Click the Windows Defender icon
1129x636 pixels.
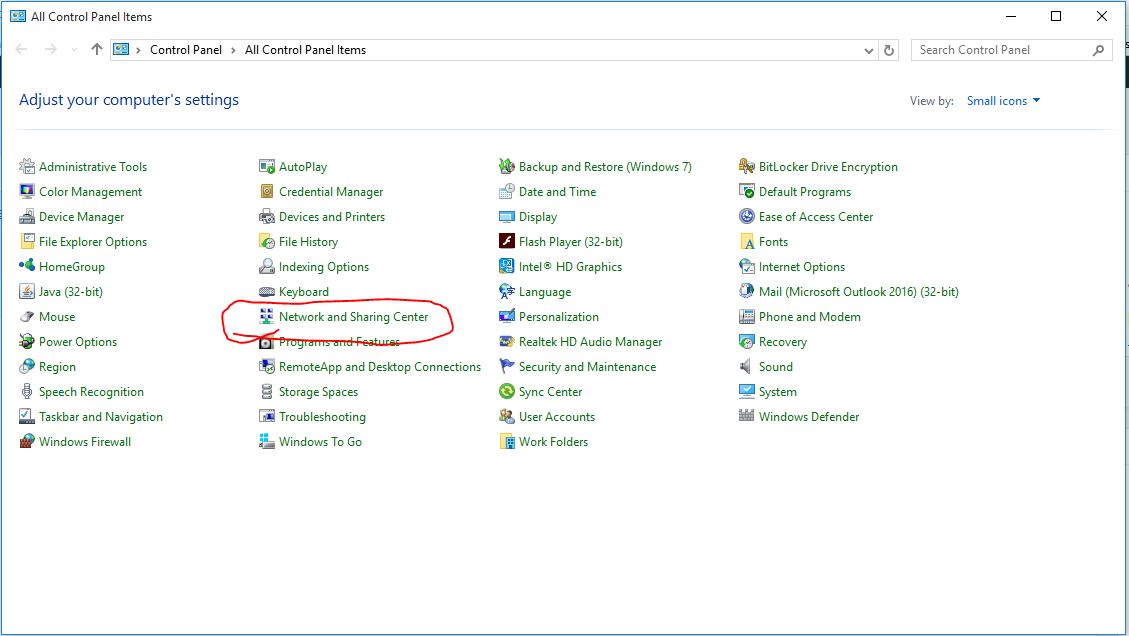click(x=747, y=416)
